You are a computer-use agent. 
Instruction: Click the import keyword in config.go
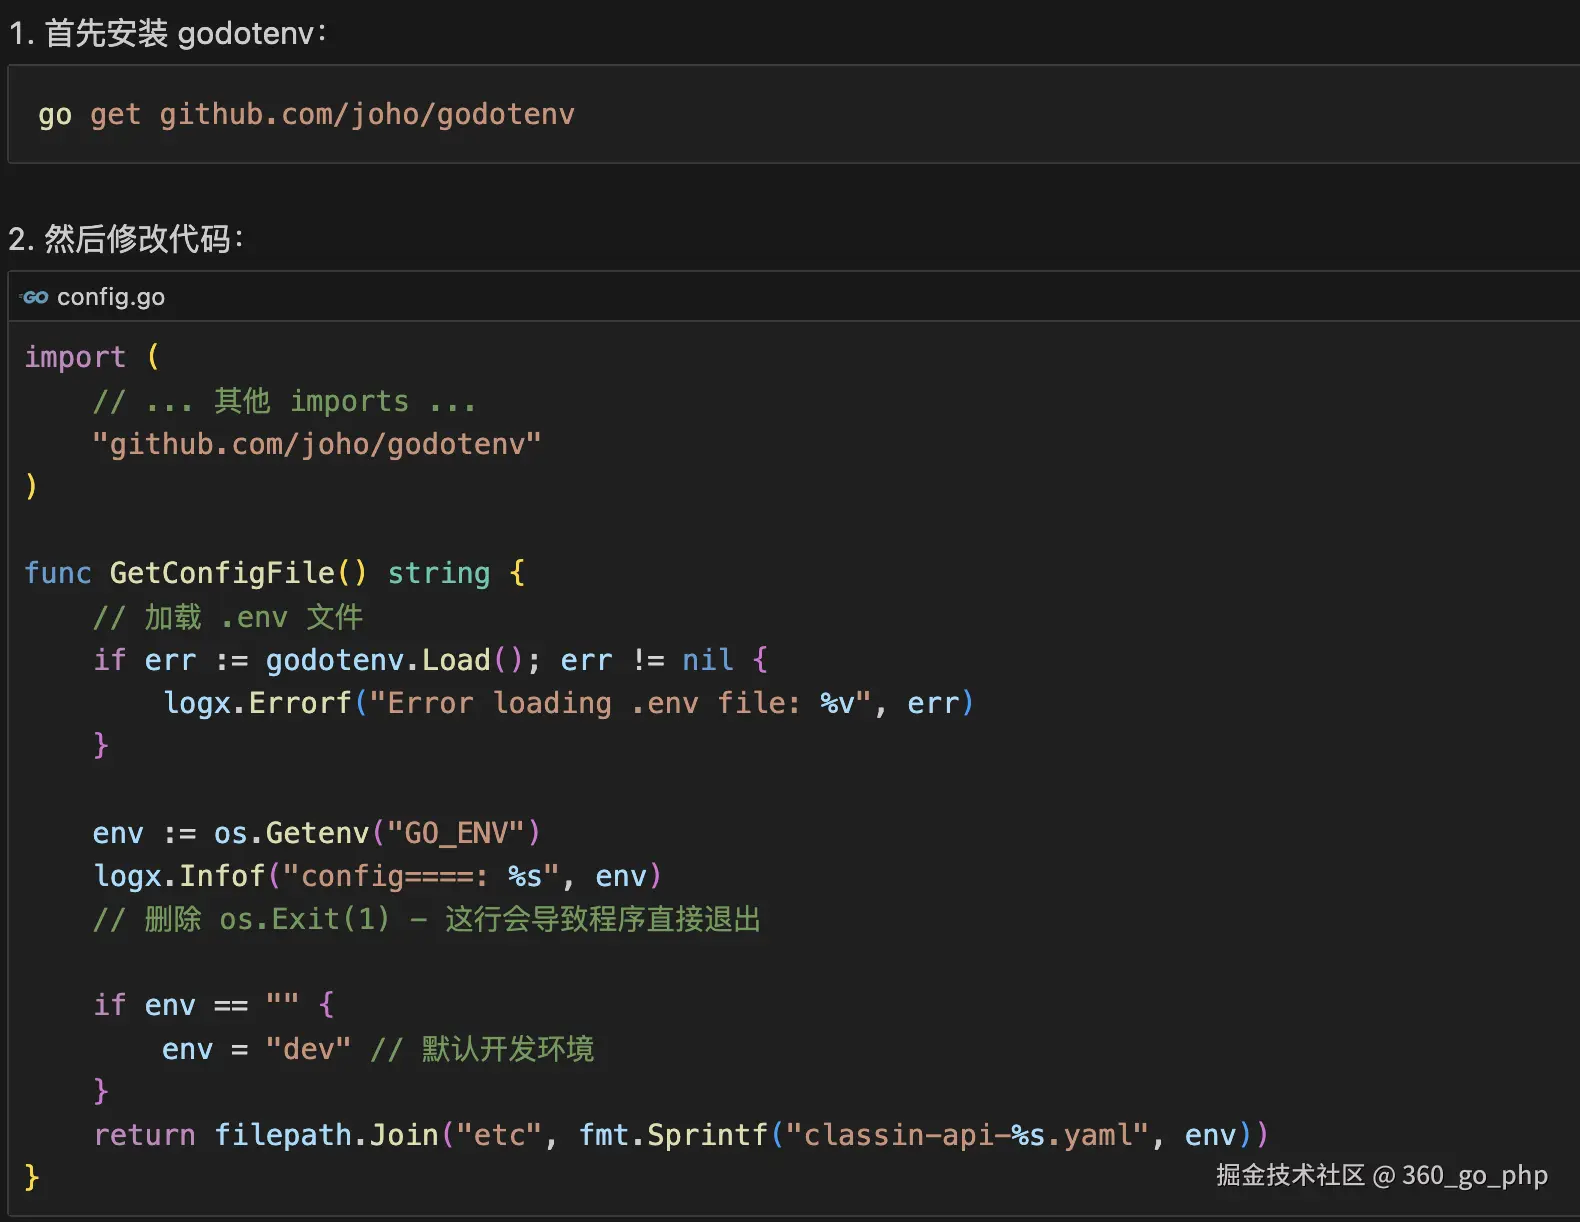(x=75, y=357)
